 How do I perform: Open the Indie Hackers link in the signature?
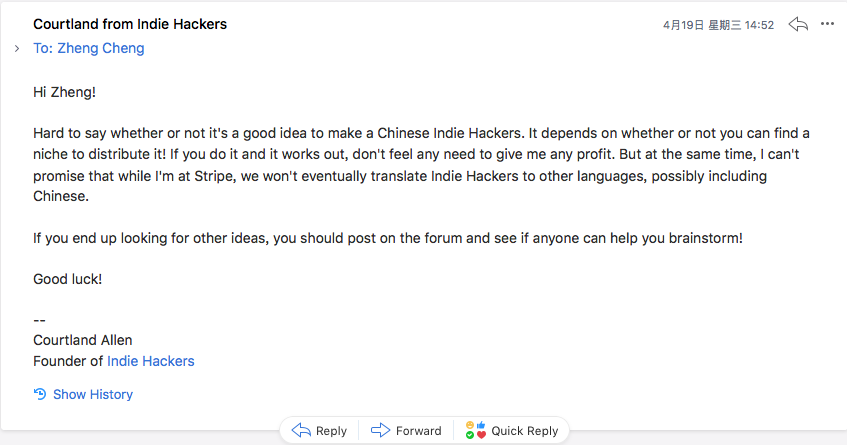click(151, 361)
